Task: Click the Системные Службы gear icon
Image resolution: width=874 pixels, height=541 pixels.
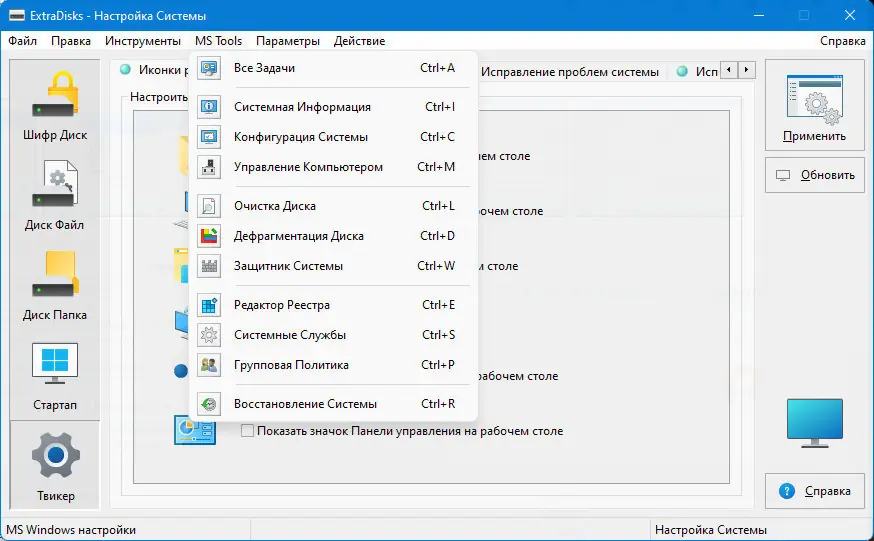Action: click(x=209, y=335)
